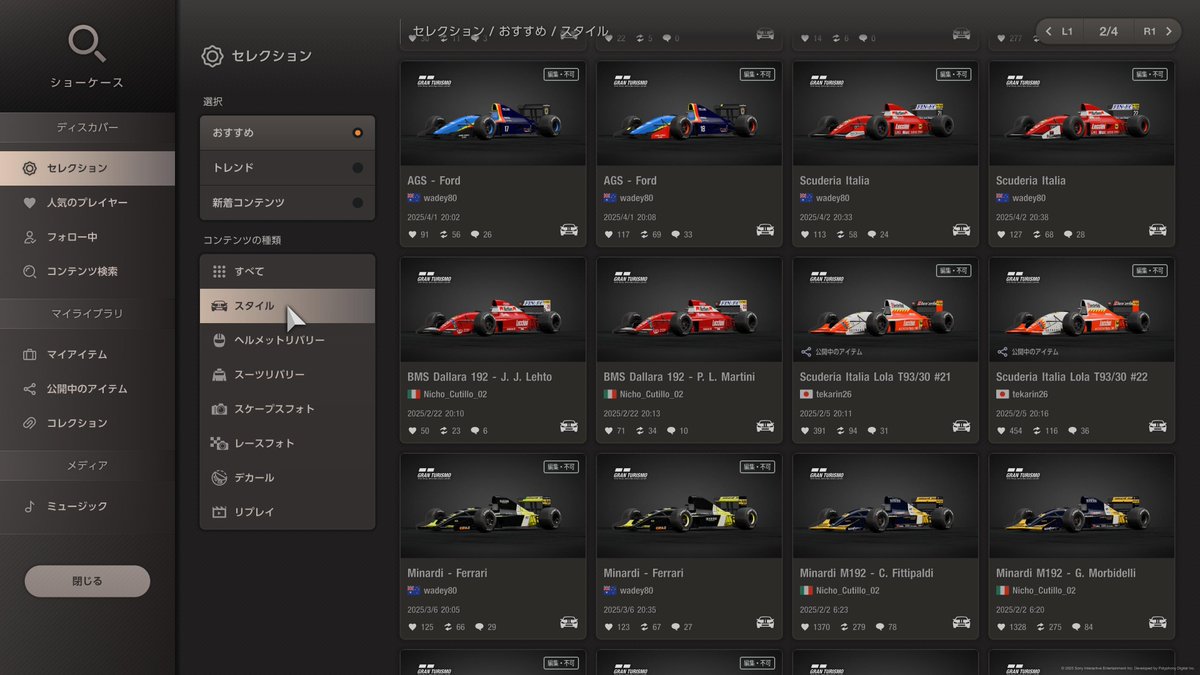Select the 新着コンテンツ radio option
The height and width of the screenshot is (675, 1200).
[287, 202]
